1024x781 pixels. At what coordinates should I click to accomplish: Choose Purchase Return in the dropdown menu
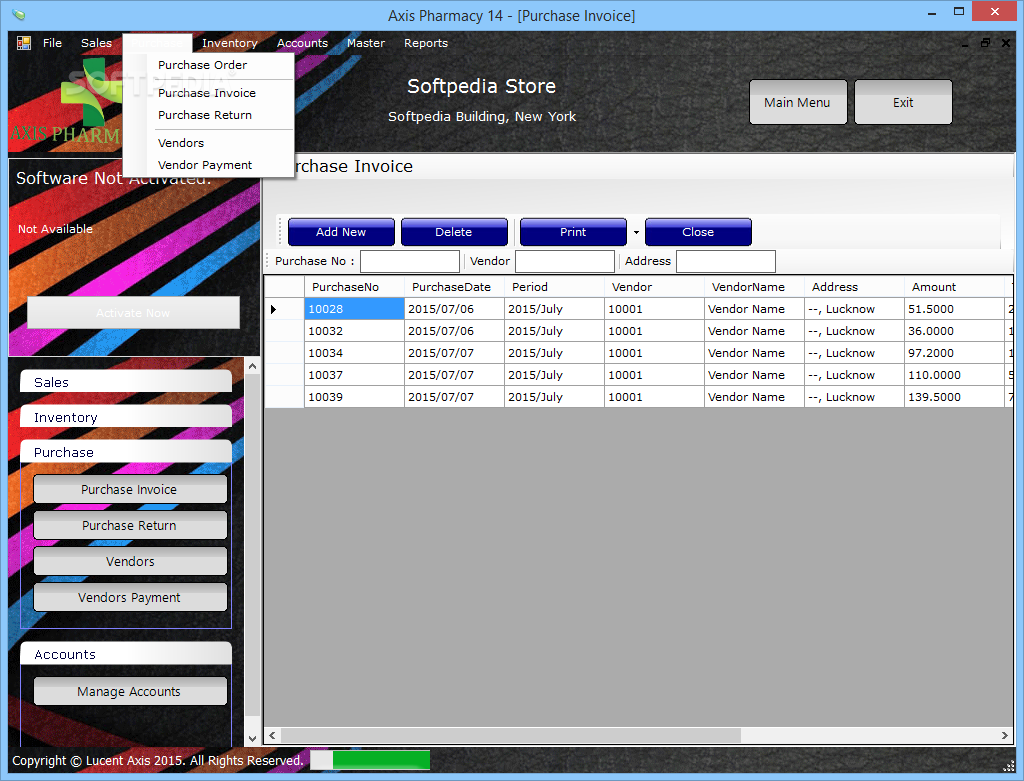pos(209,115)
